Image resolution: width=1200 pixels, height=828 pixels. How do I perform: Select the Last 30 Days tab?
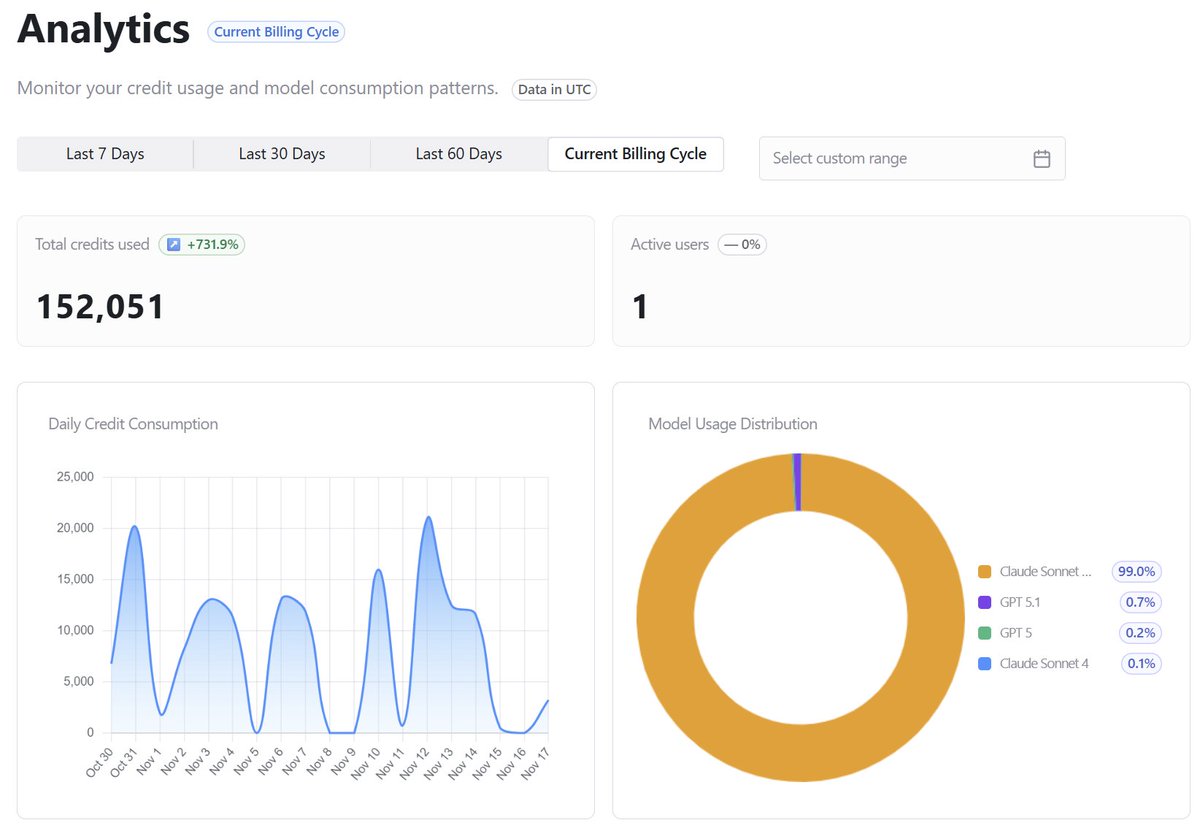tap(282, 154)
